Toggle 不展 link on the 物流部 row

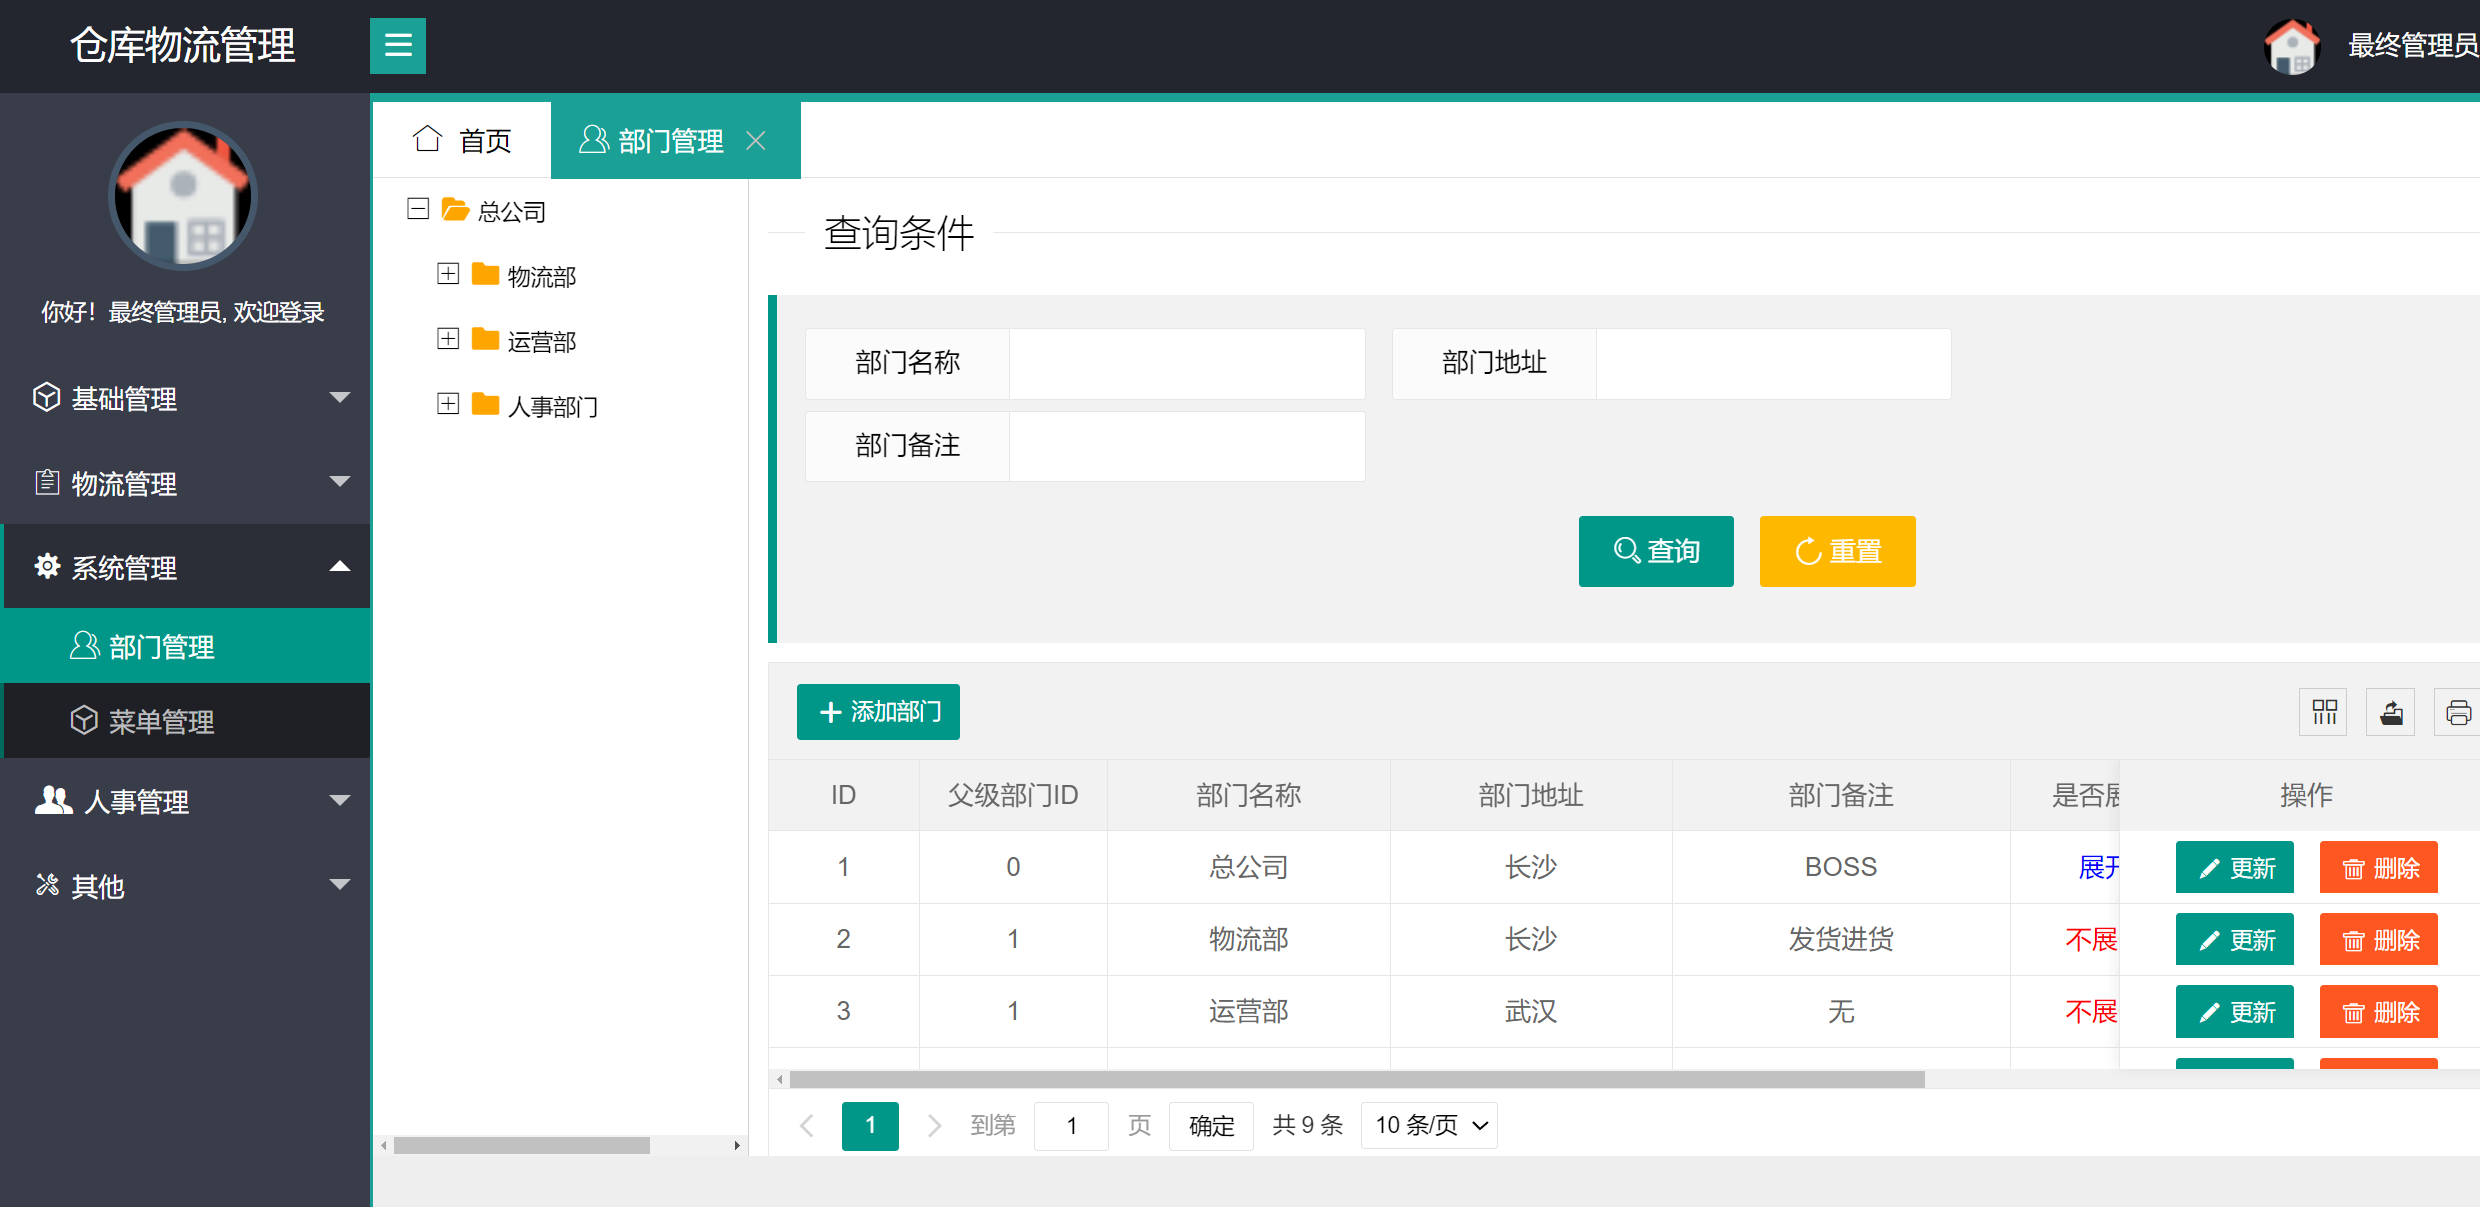2091,939
